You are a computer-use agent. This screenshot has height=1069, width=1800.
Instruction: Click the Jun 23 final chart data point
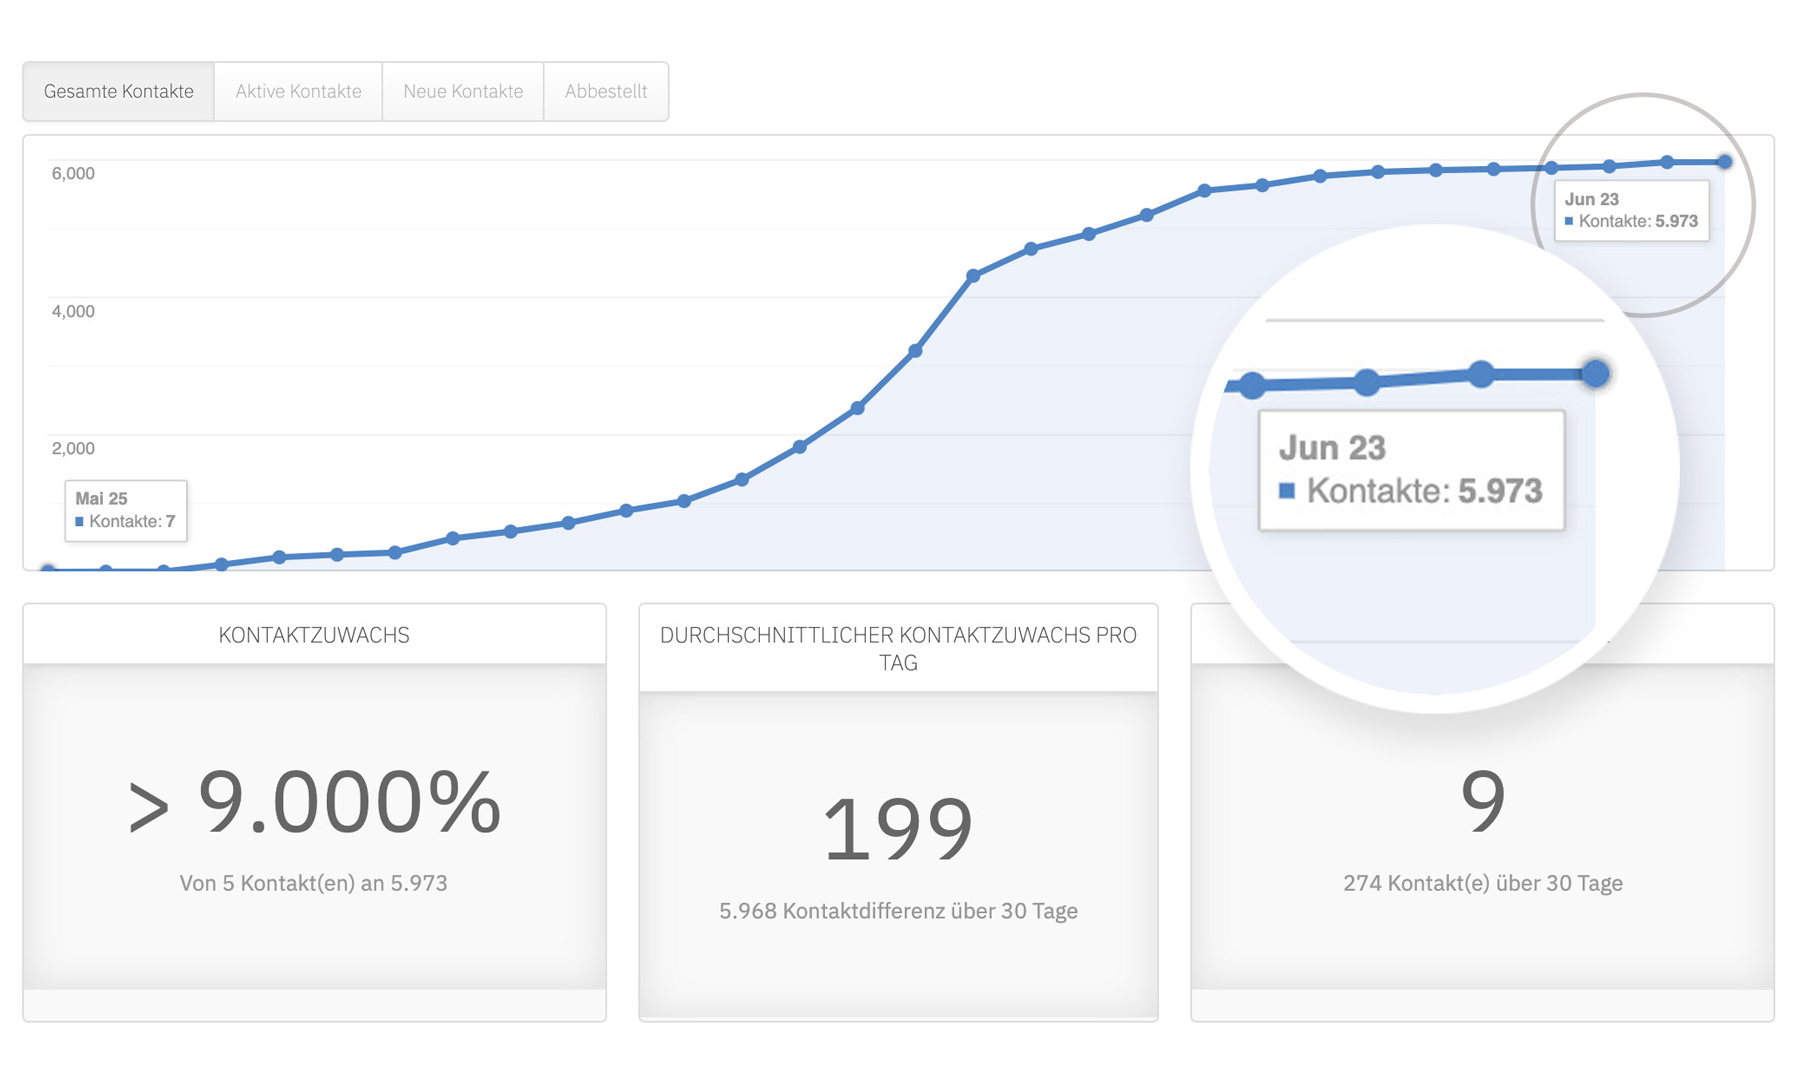1725,161
